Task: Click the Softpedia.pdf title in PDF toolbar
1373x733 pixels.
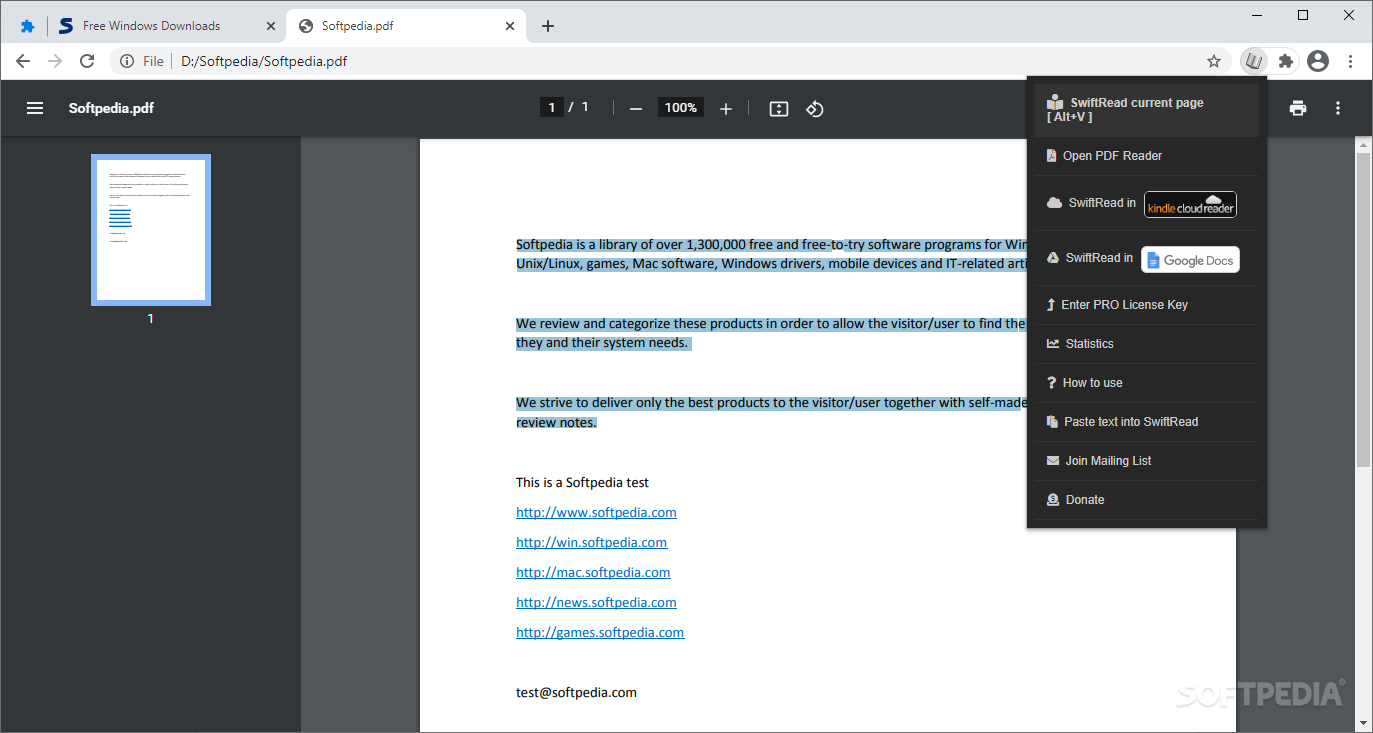Action: (111, 108)
